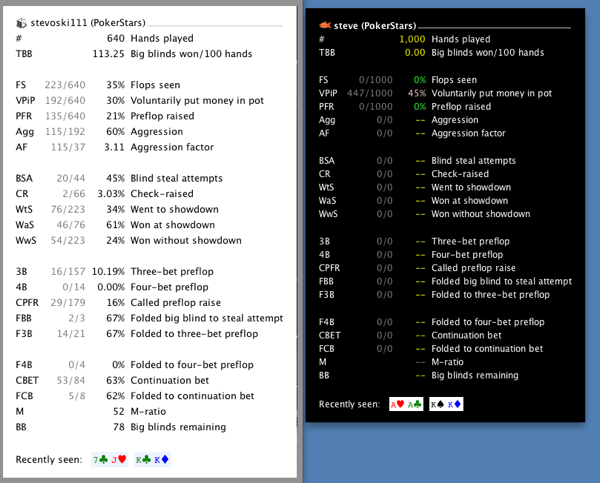Viewport: 600px width, 483px height.
Task: Select the A hearts A clubs hand in steve panel
Action: pyautogui.click(x=406, y=404)
